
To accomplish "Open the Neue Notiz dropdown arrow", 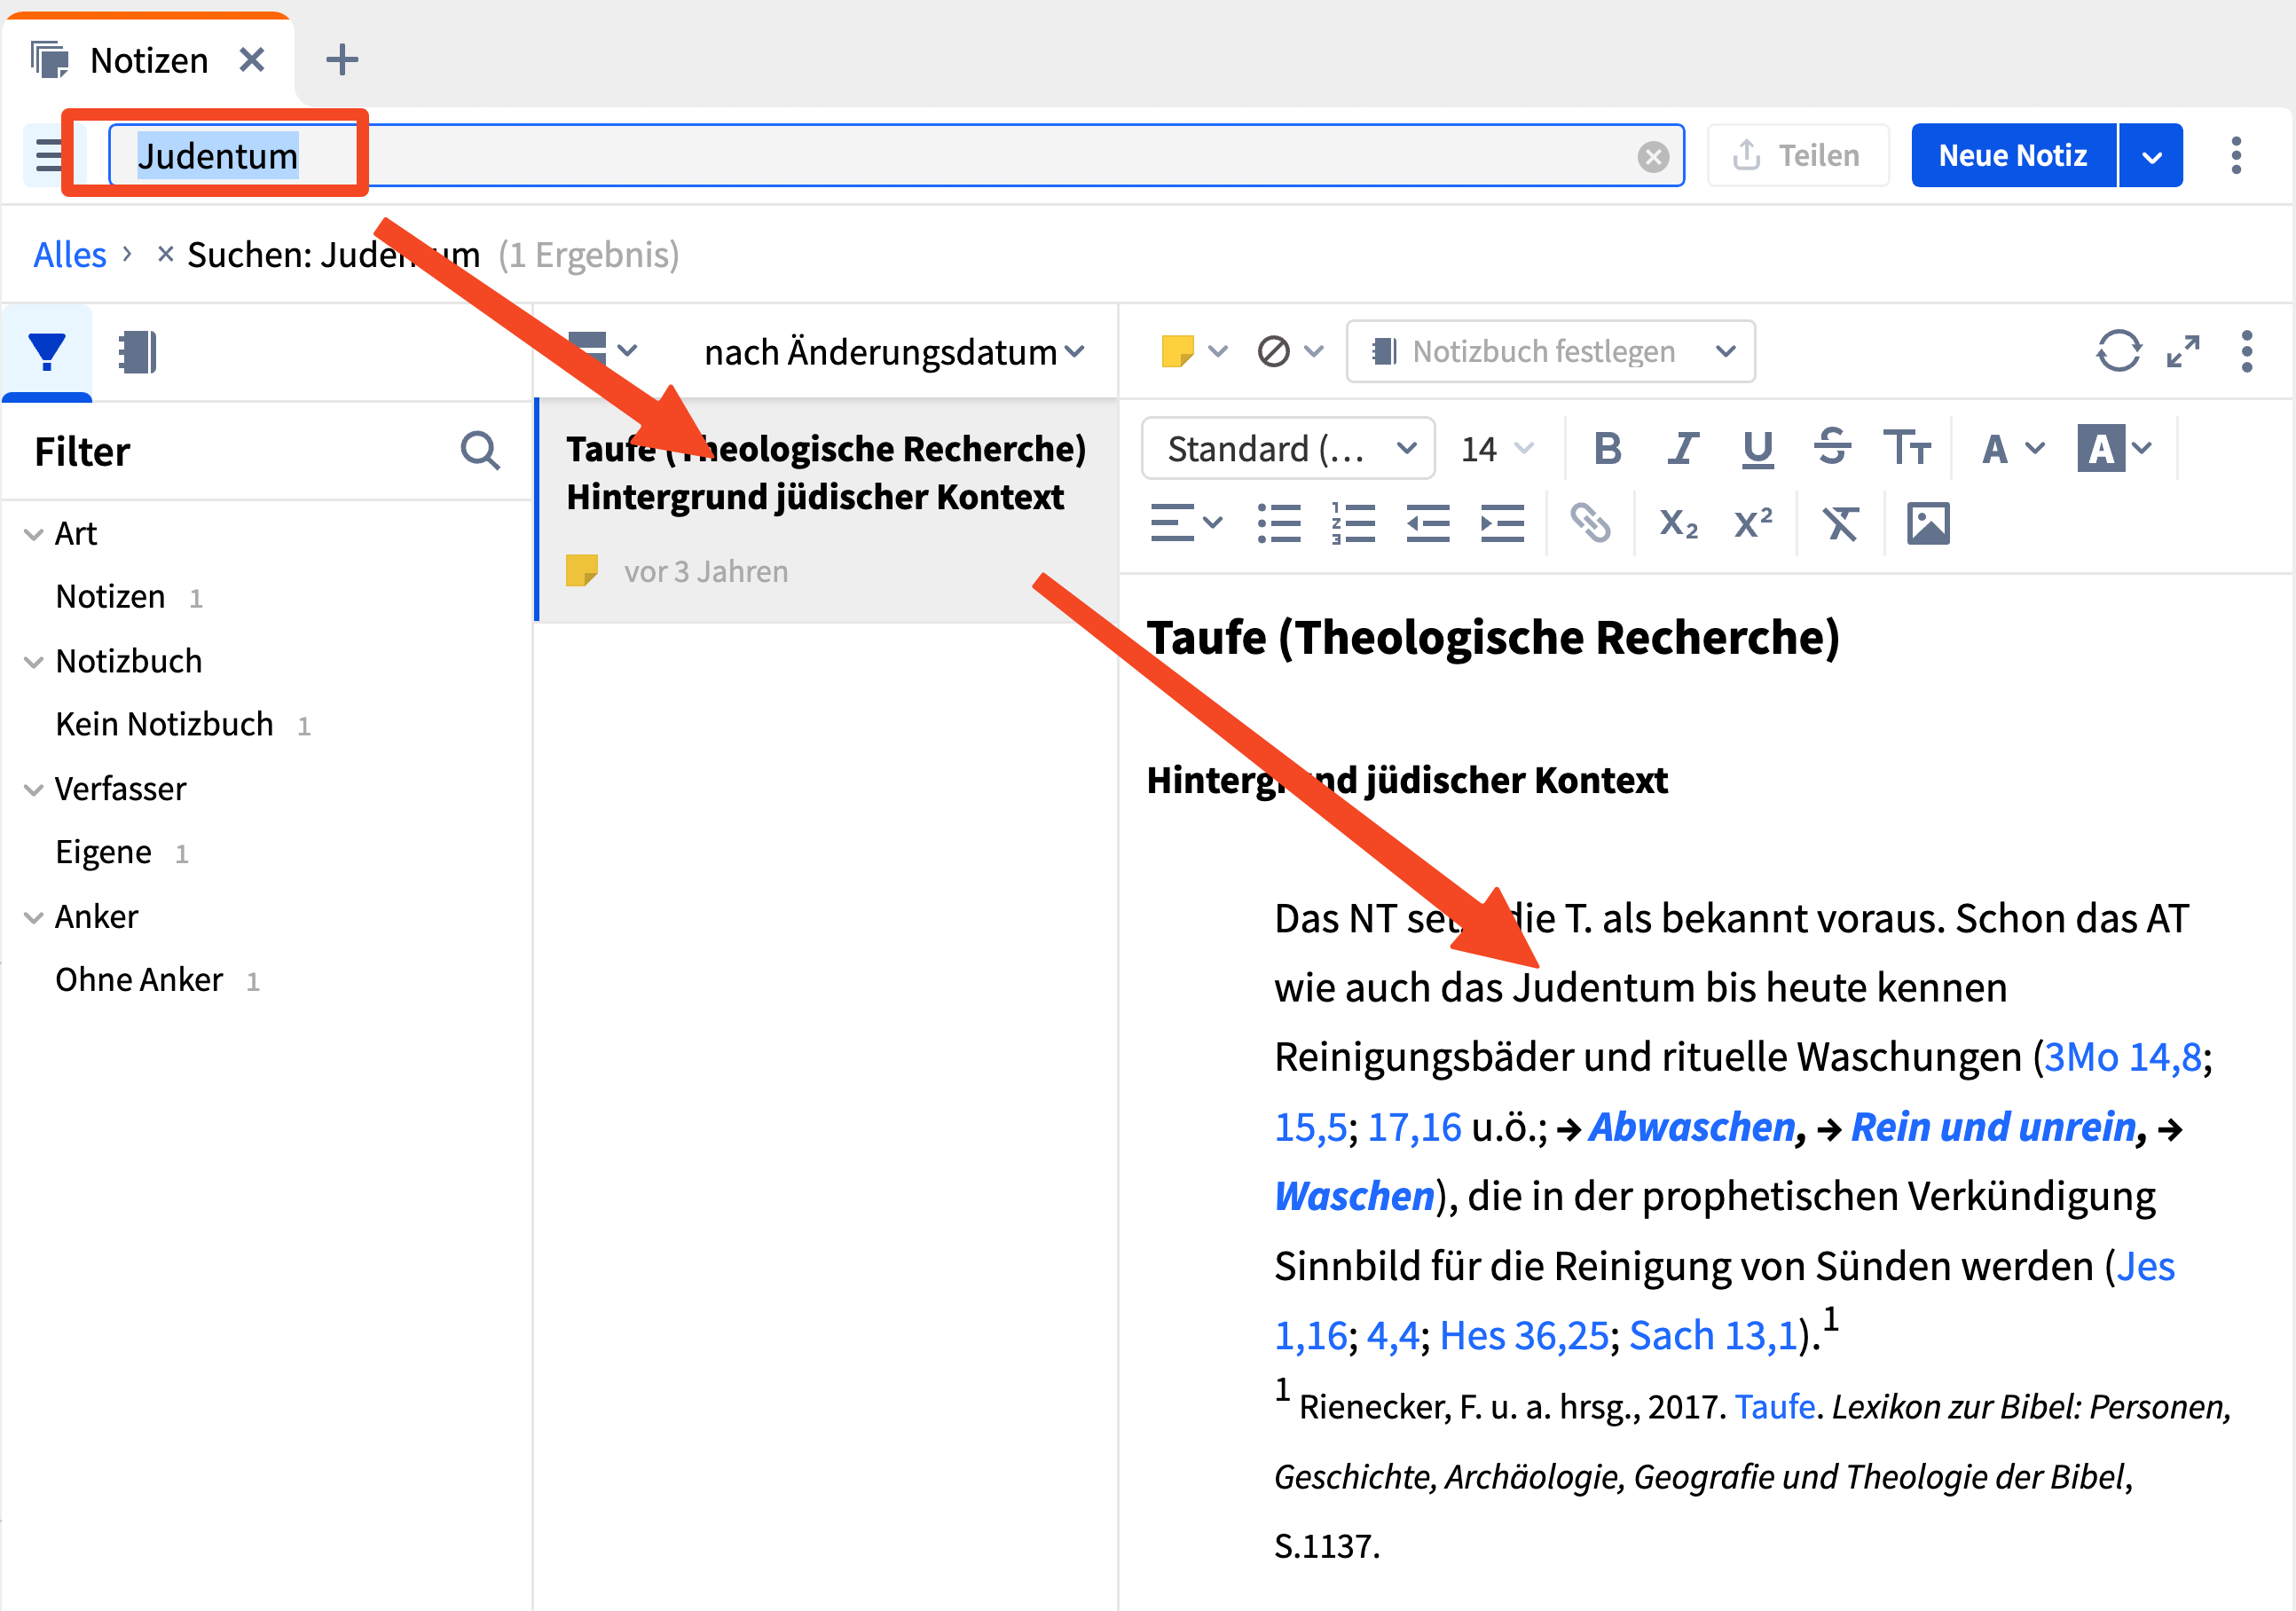I will (x=2151, y=156).
